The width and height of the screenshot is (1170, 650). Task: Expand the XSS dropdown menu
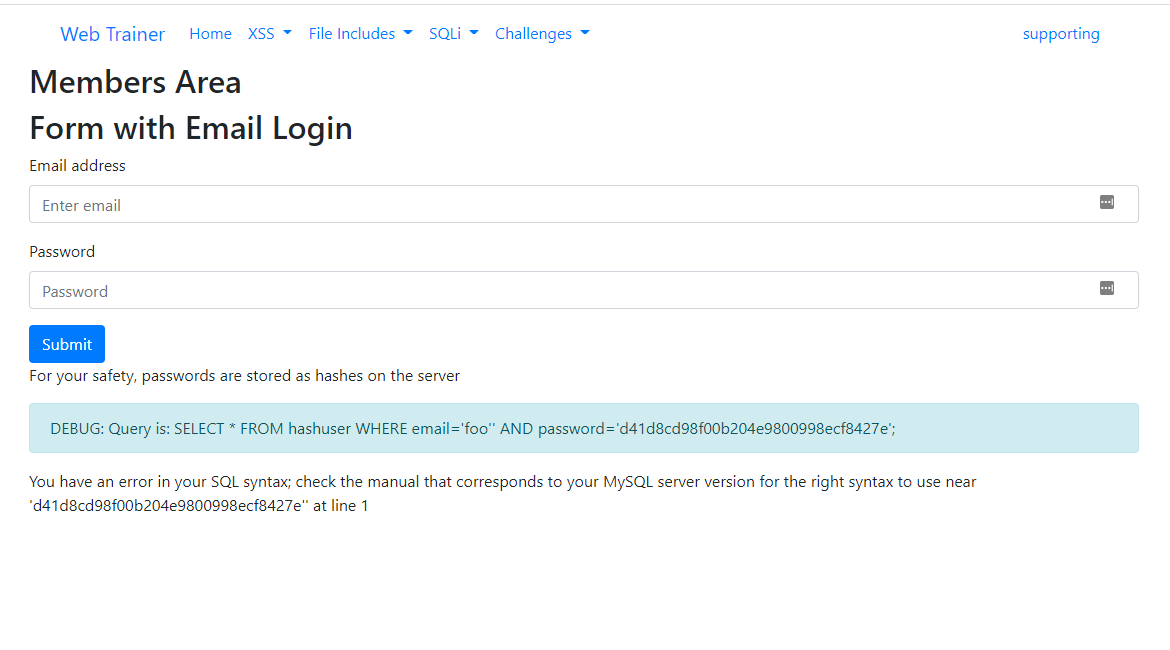pos(269,34)
